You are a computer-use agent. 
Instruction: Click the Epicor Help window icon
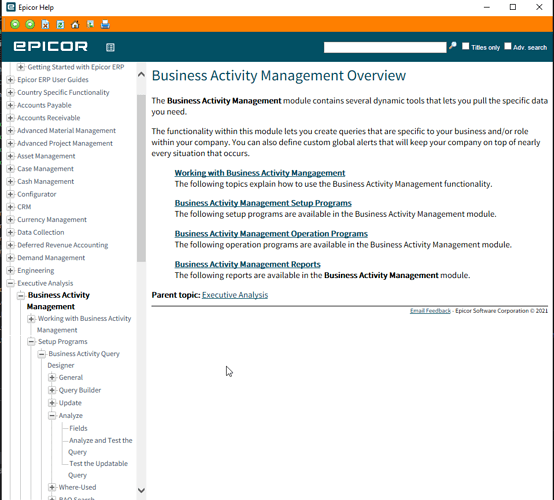[11, 7]
